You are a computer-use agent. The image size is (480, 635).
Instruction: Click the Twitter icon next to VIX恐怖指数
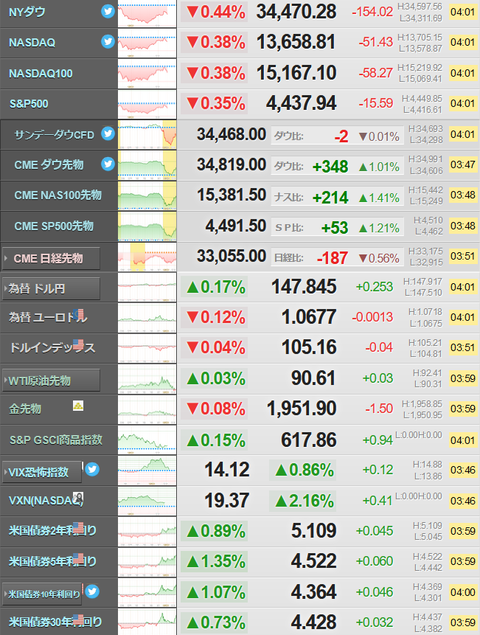pos(92,469)
